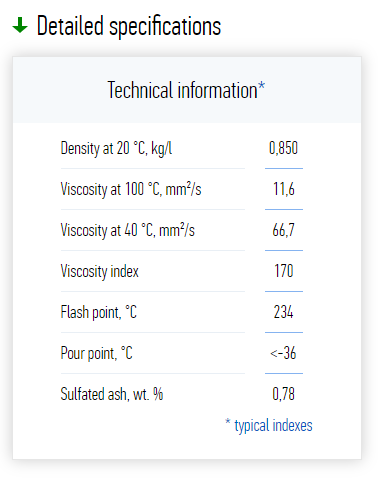The width and height of the screenshot is (378, 480).
Task: Select the Pour point label
Action: (x=97, y=353)
